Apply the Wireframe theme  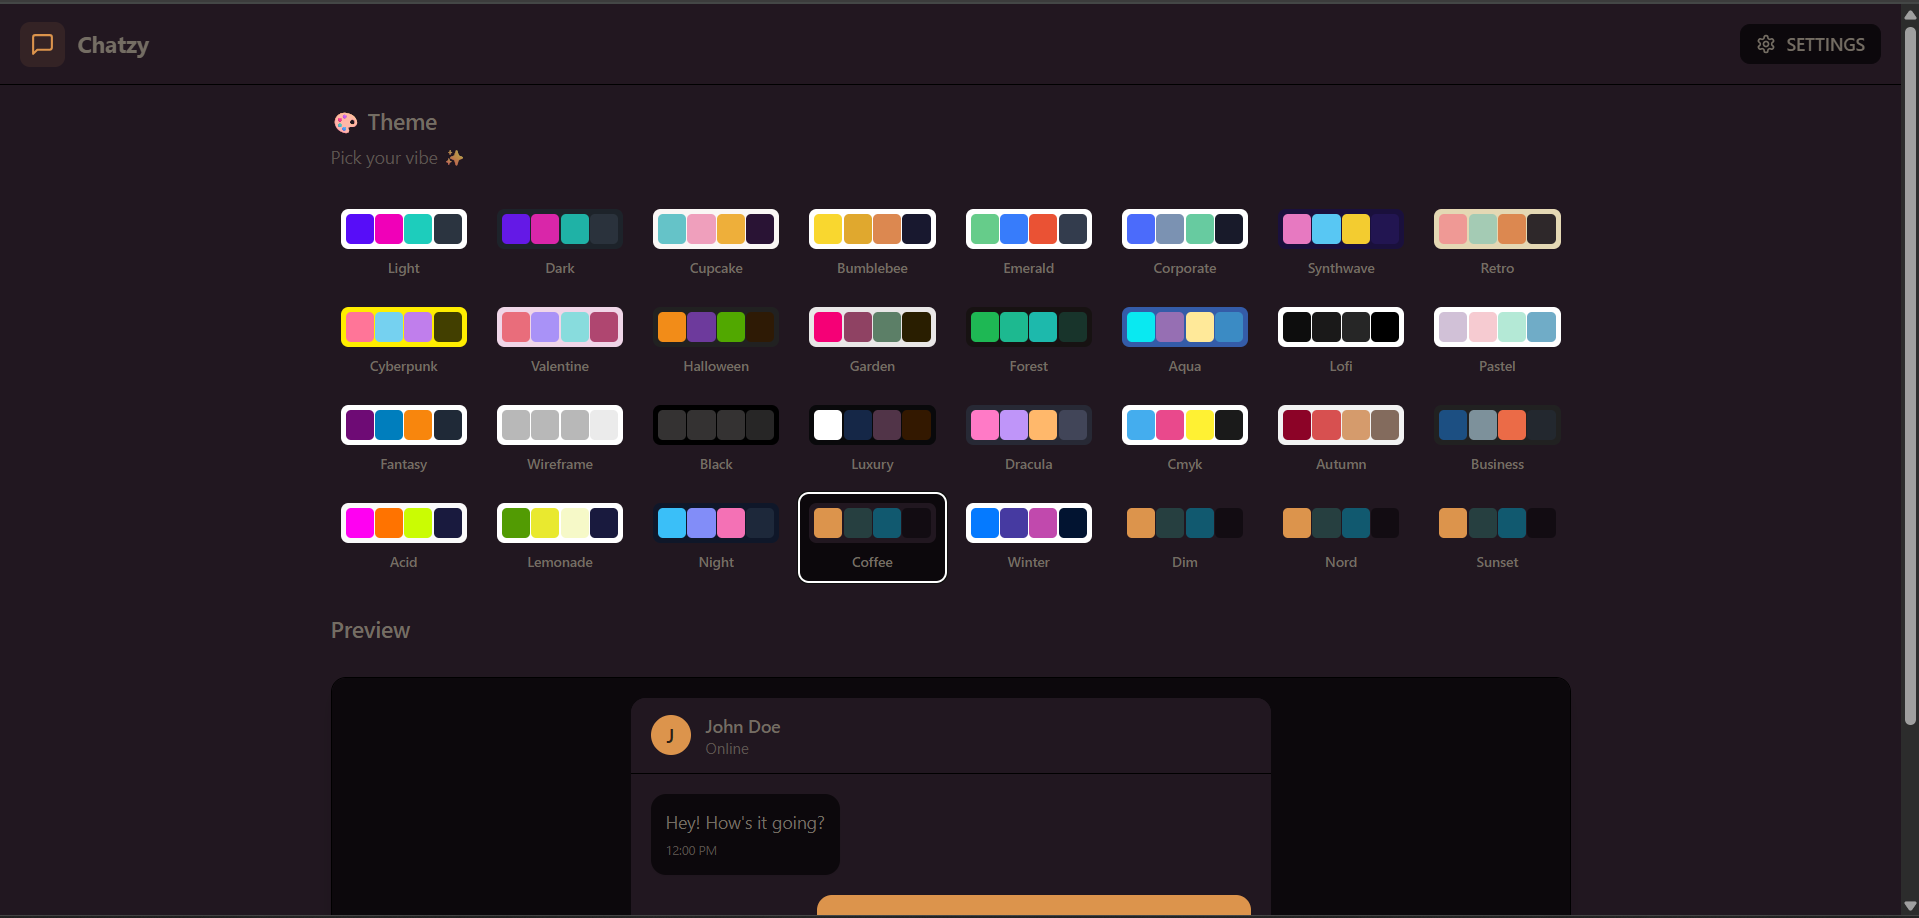560,439
